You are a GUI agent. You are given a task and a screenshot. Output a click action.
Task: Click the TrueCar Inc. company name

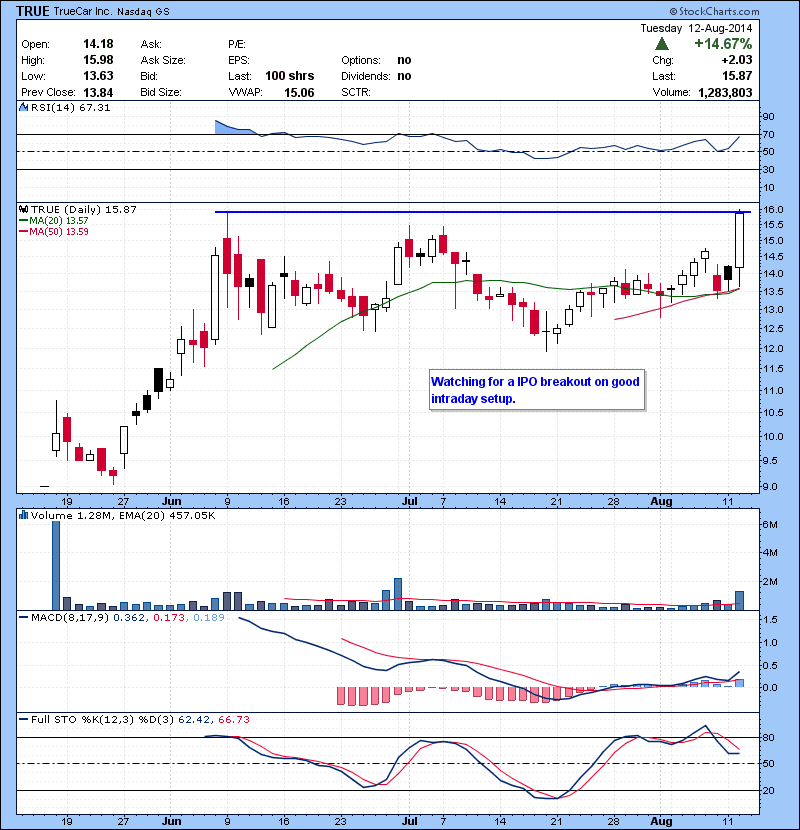click(x=83, y=11)
